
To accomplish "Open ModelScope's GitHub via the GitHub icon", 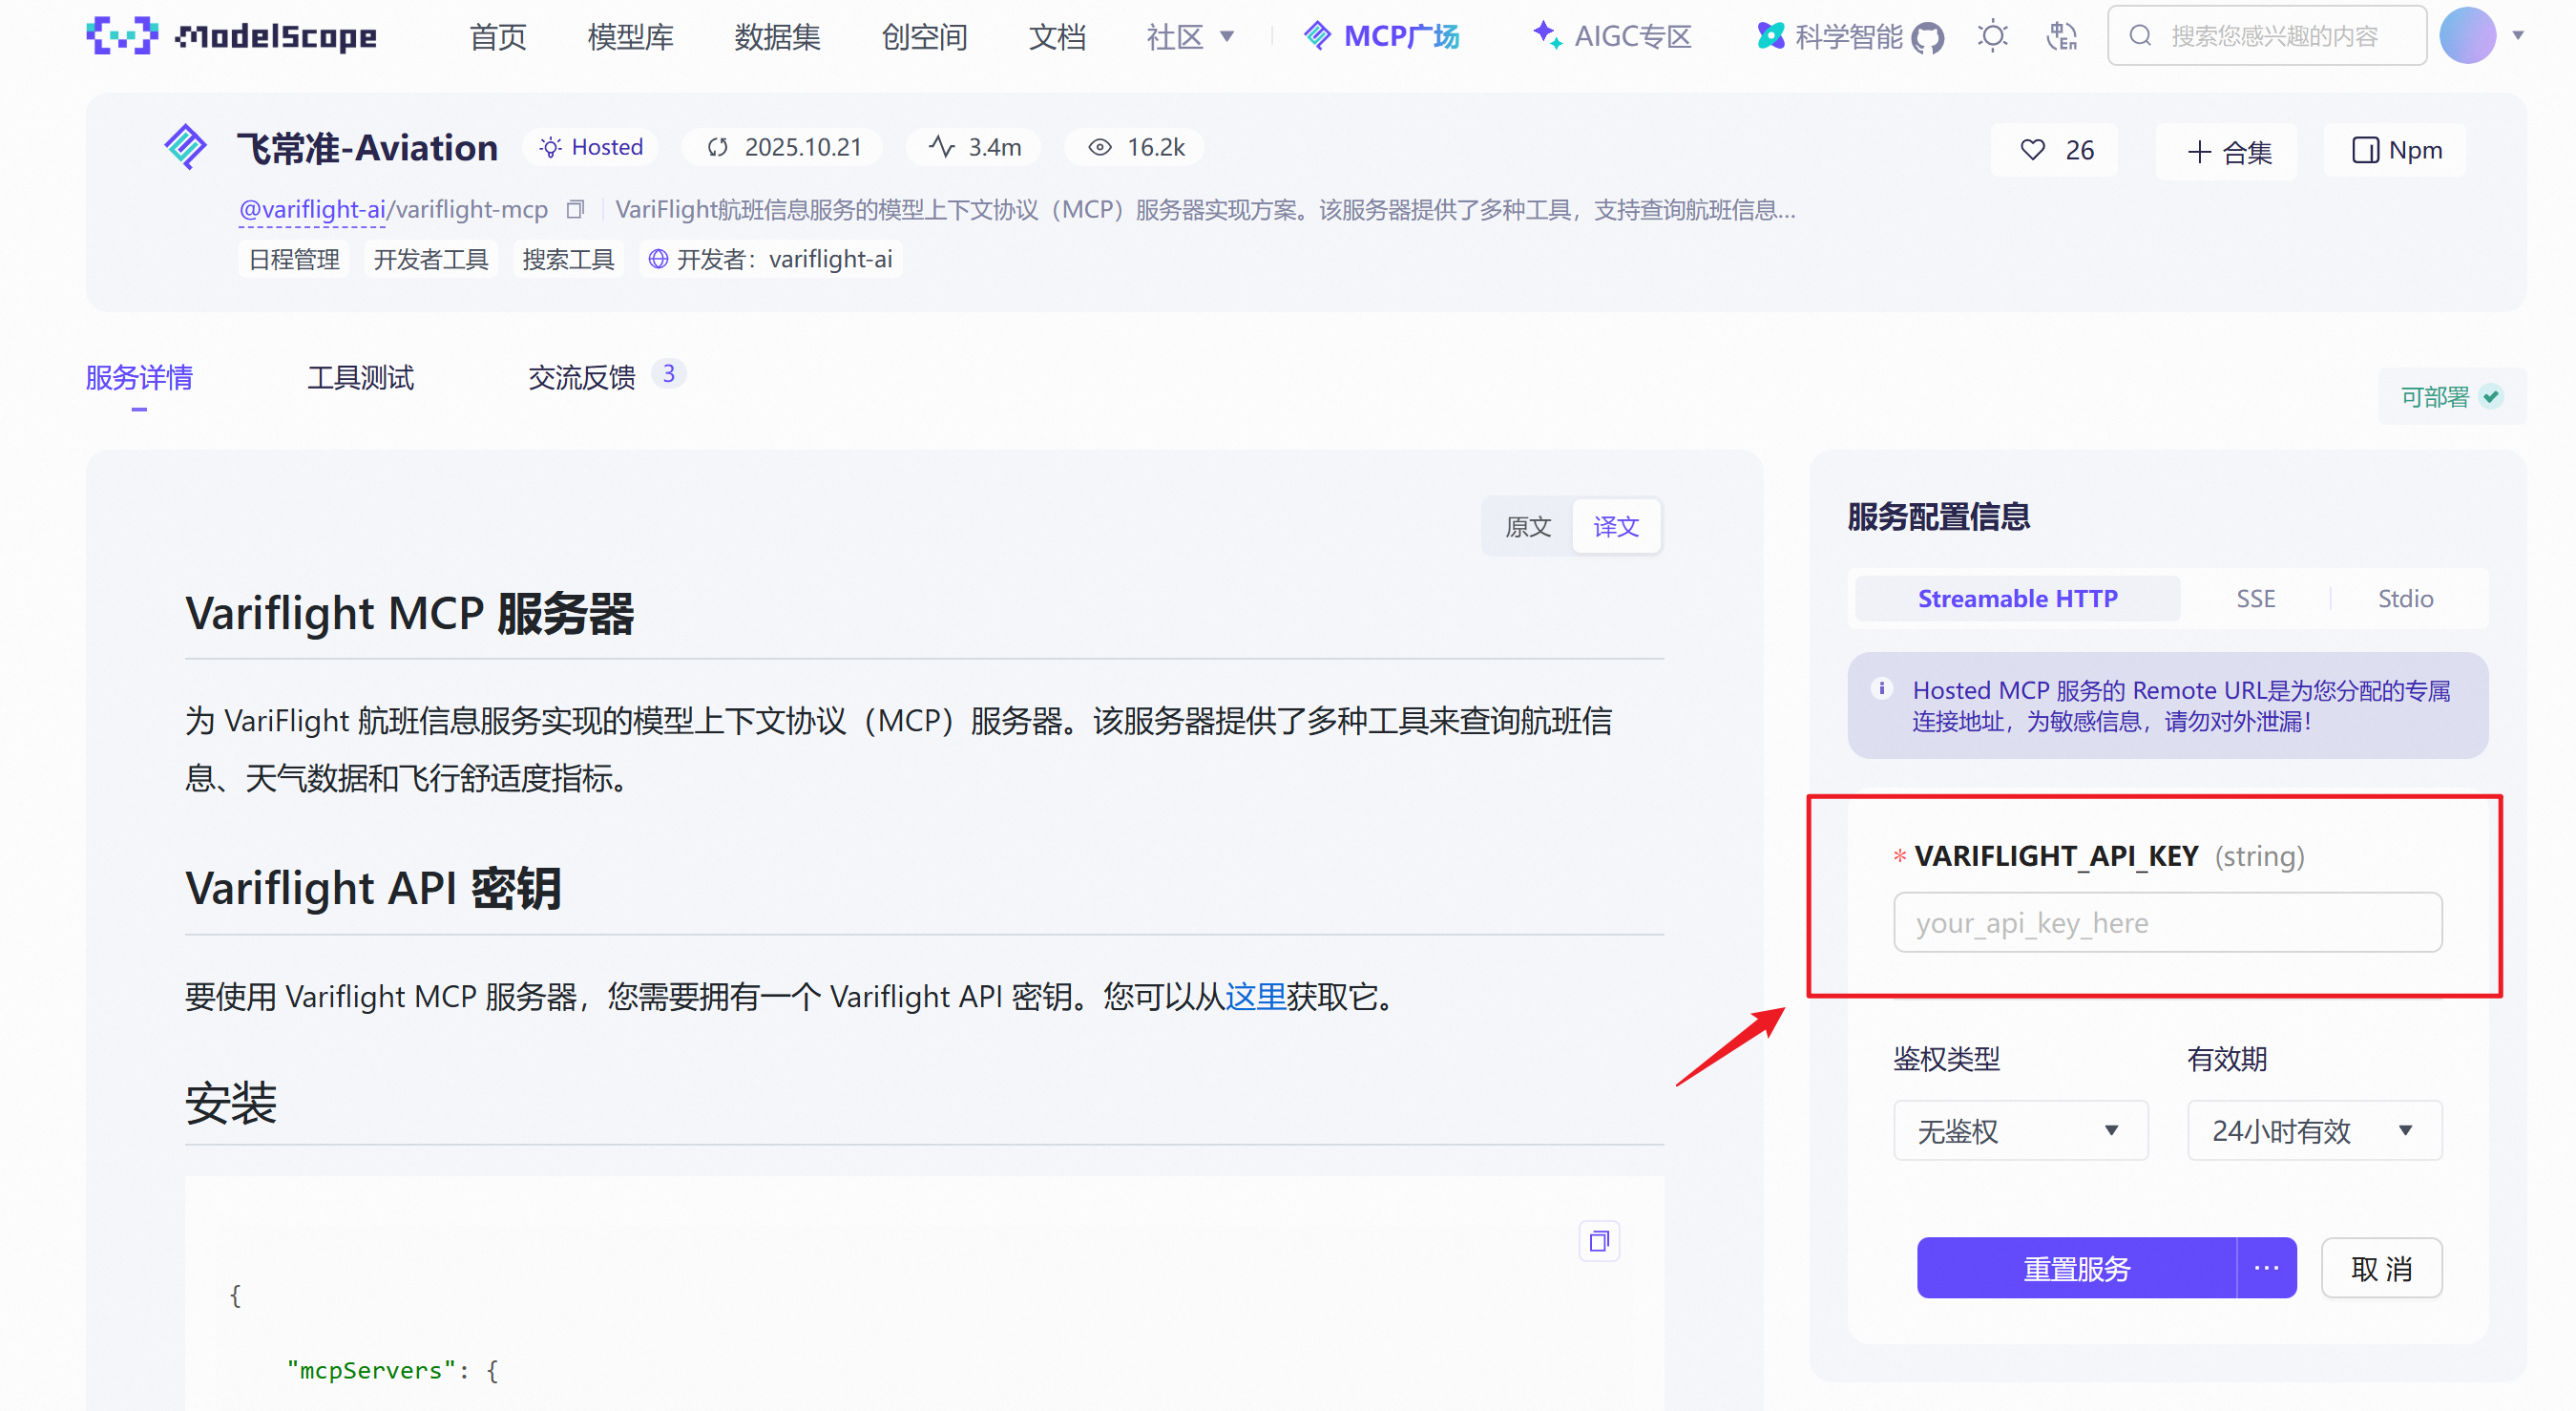I will click(x=1929, y=37).
